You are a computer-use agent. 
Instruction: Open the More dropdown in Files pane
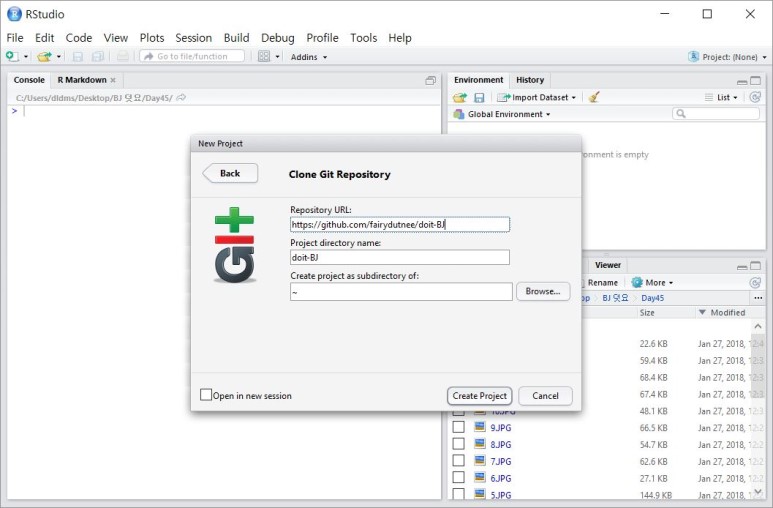tap(652, 282)
